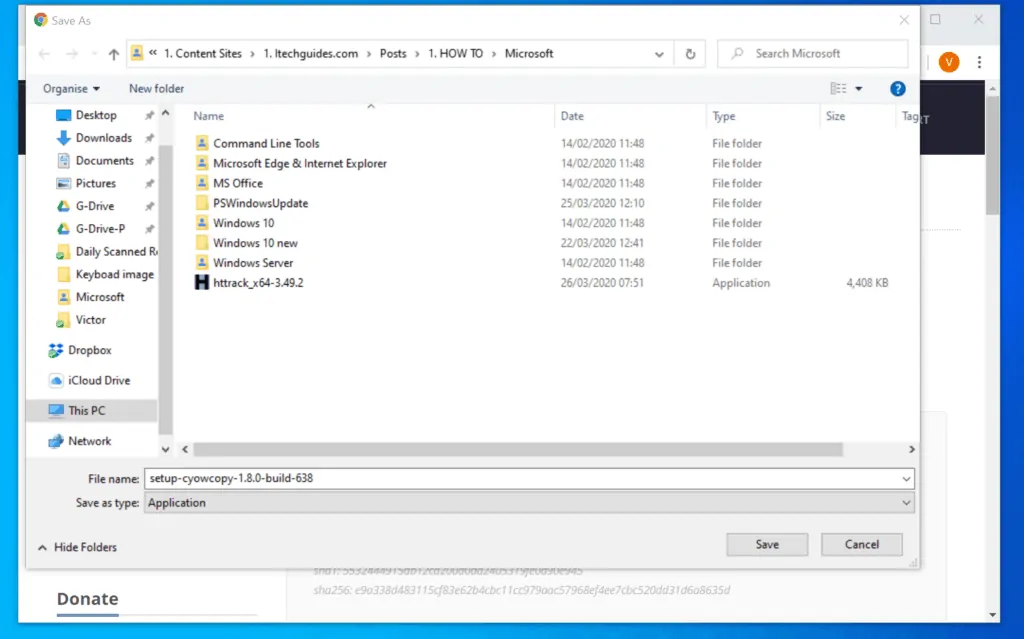Click the horizontal scrollbar right arrow
The width and height of the screenshot is (1024, 639).
tap(912, 450)
